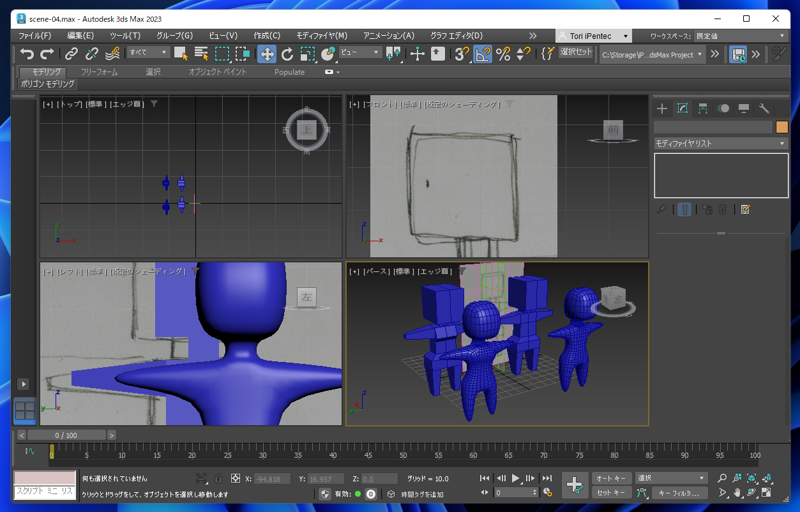
Task: Click the Undo arrow icon
Action: click(x=27, y=54)
